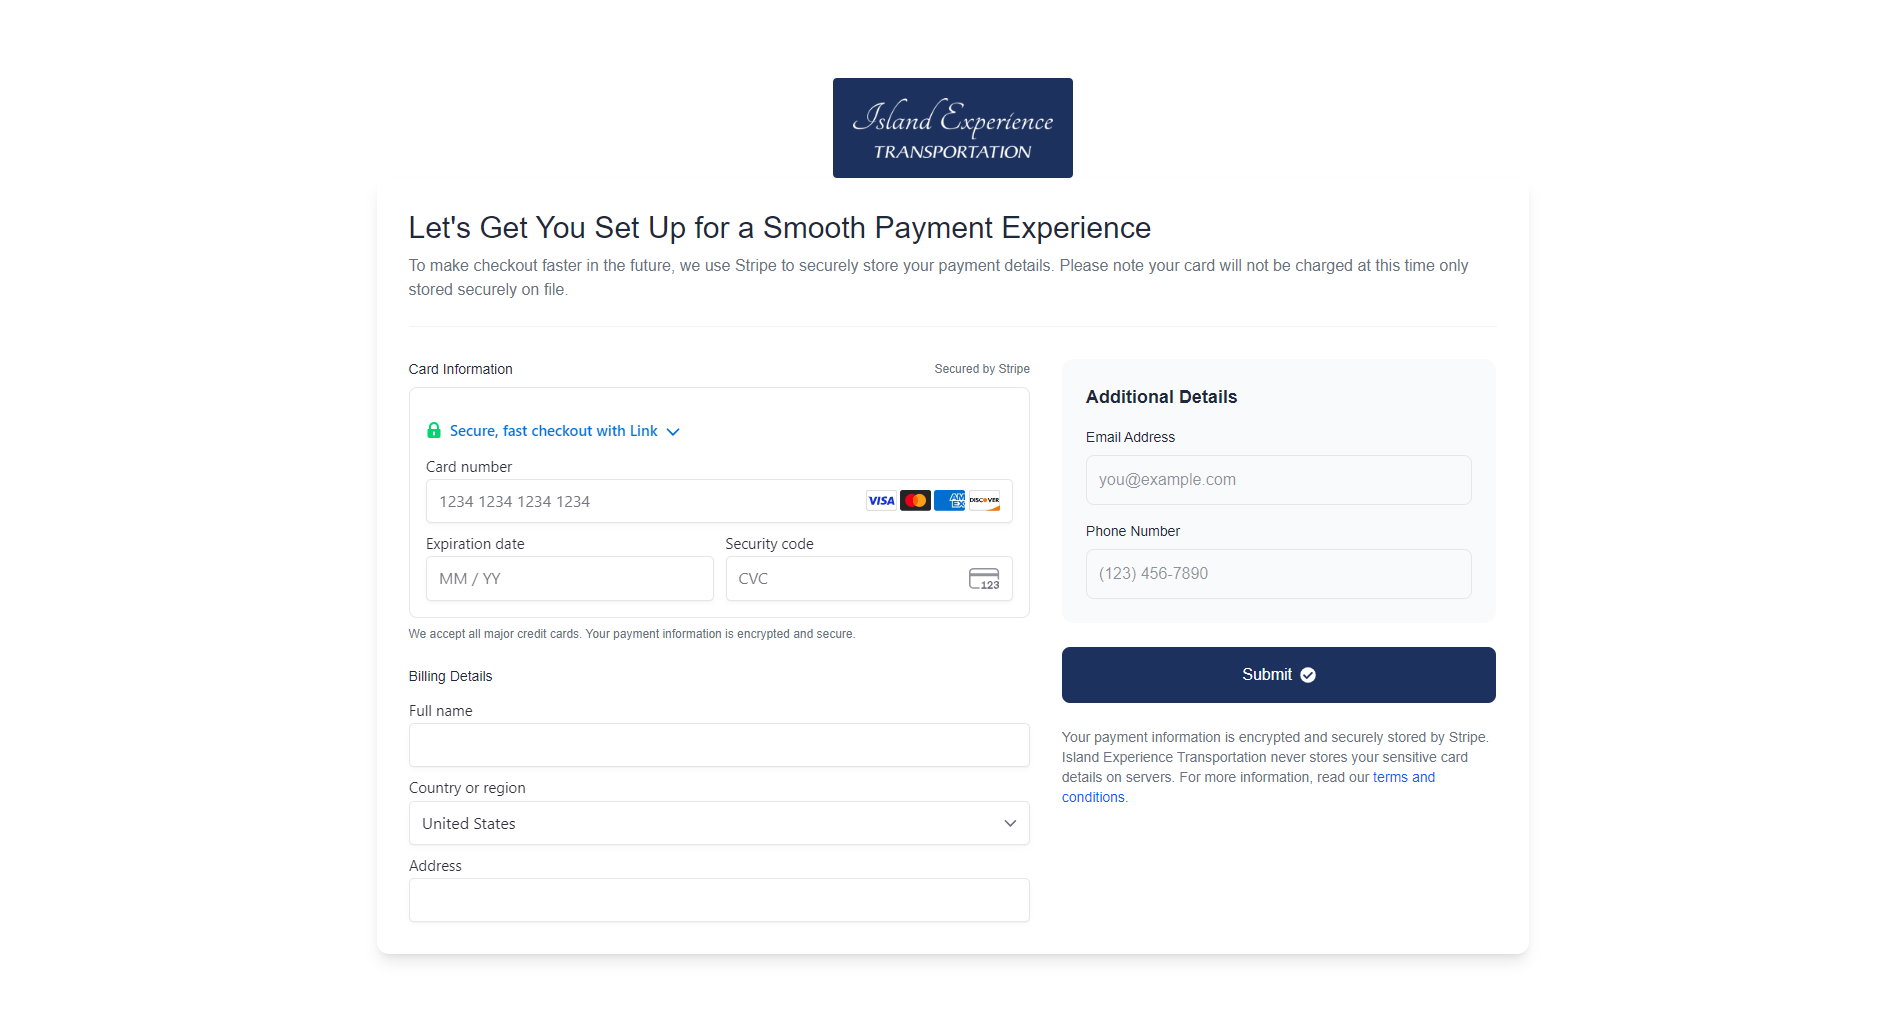1899x1030 pixels.
Task: Click the card illustration icon in Security code field
Action: [984, 578]
